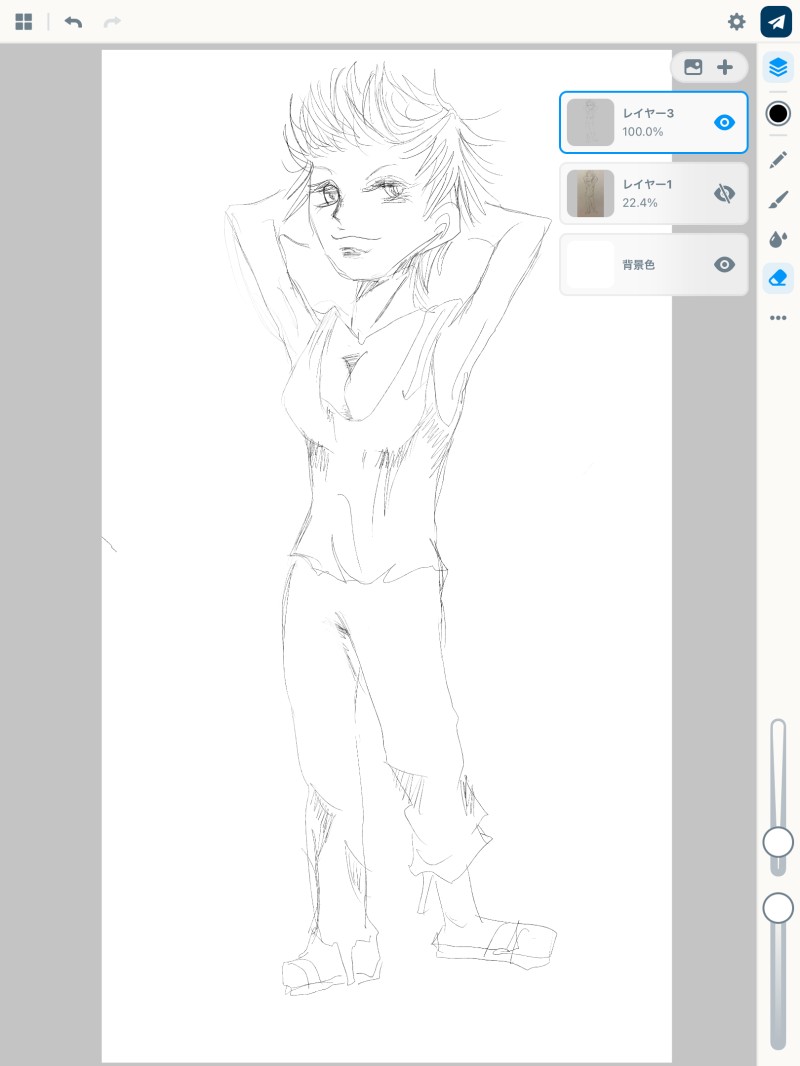Tap the share paper-plane button

click(x=776, y=22)
